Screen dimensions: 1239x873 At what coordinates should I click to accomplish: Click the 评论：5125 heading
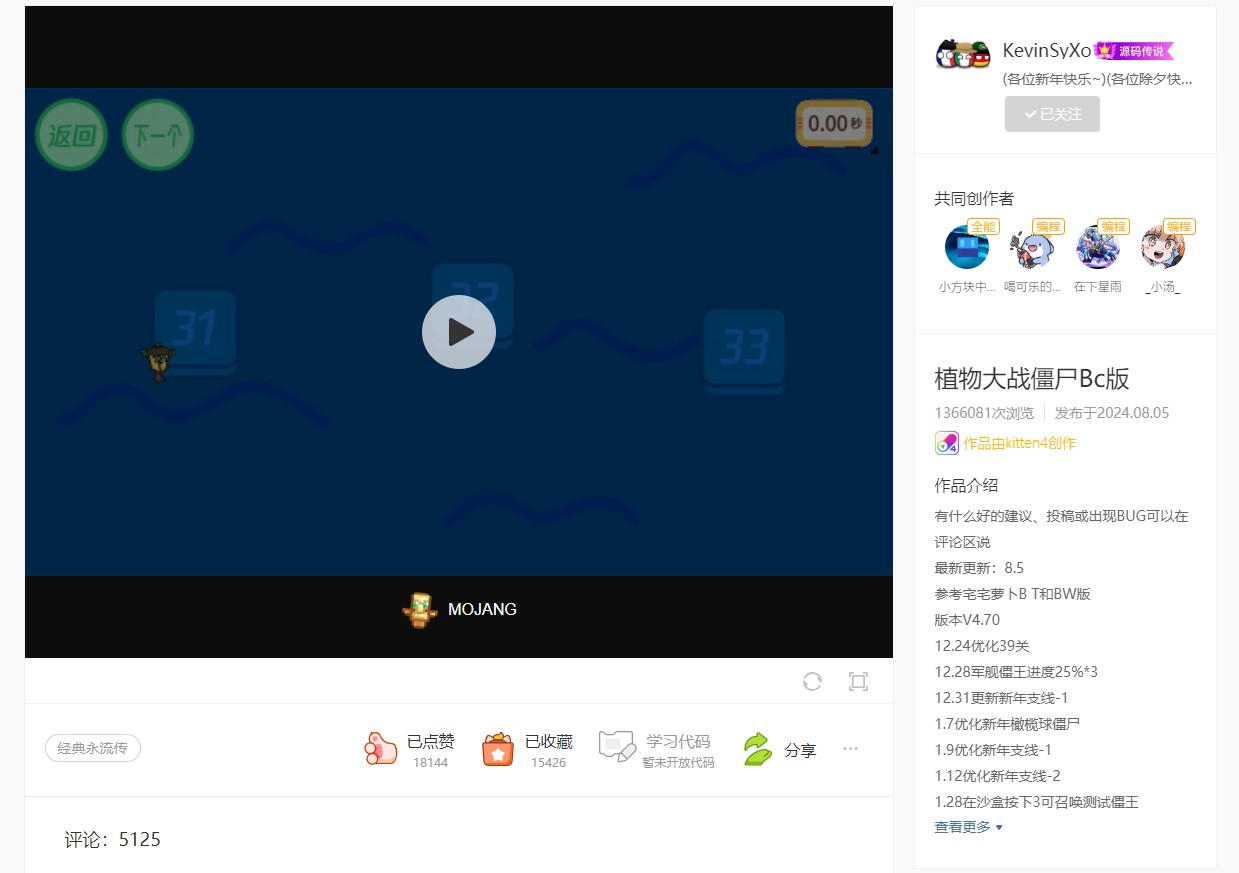click(113, 839)
